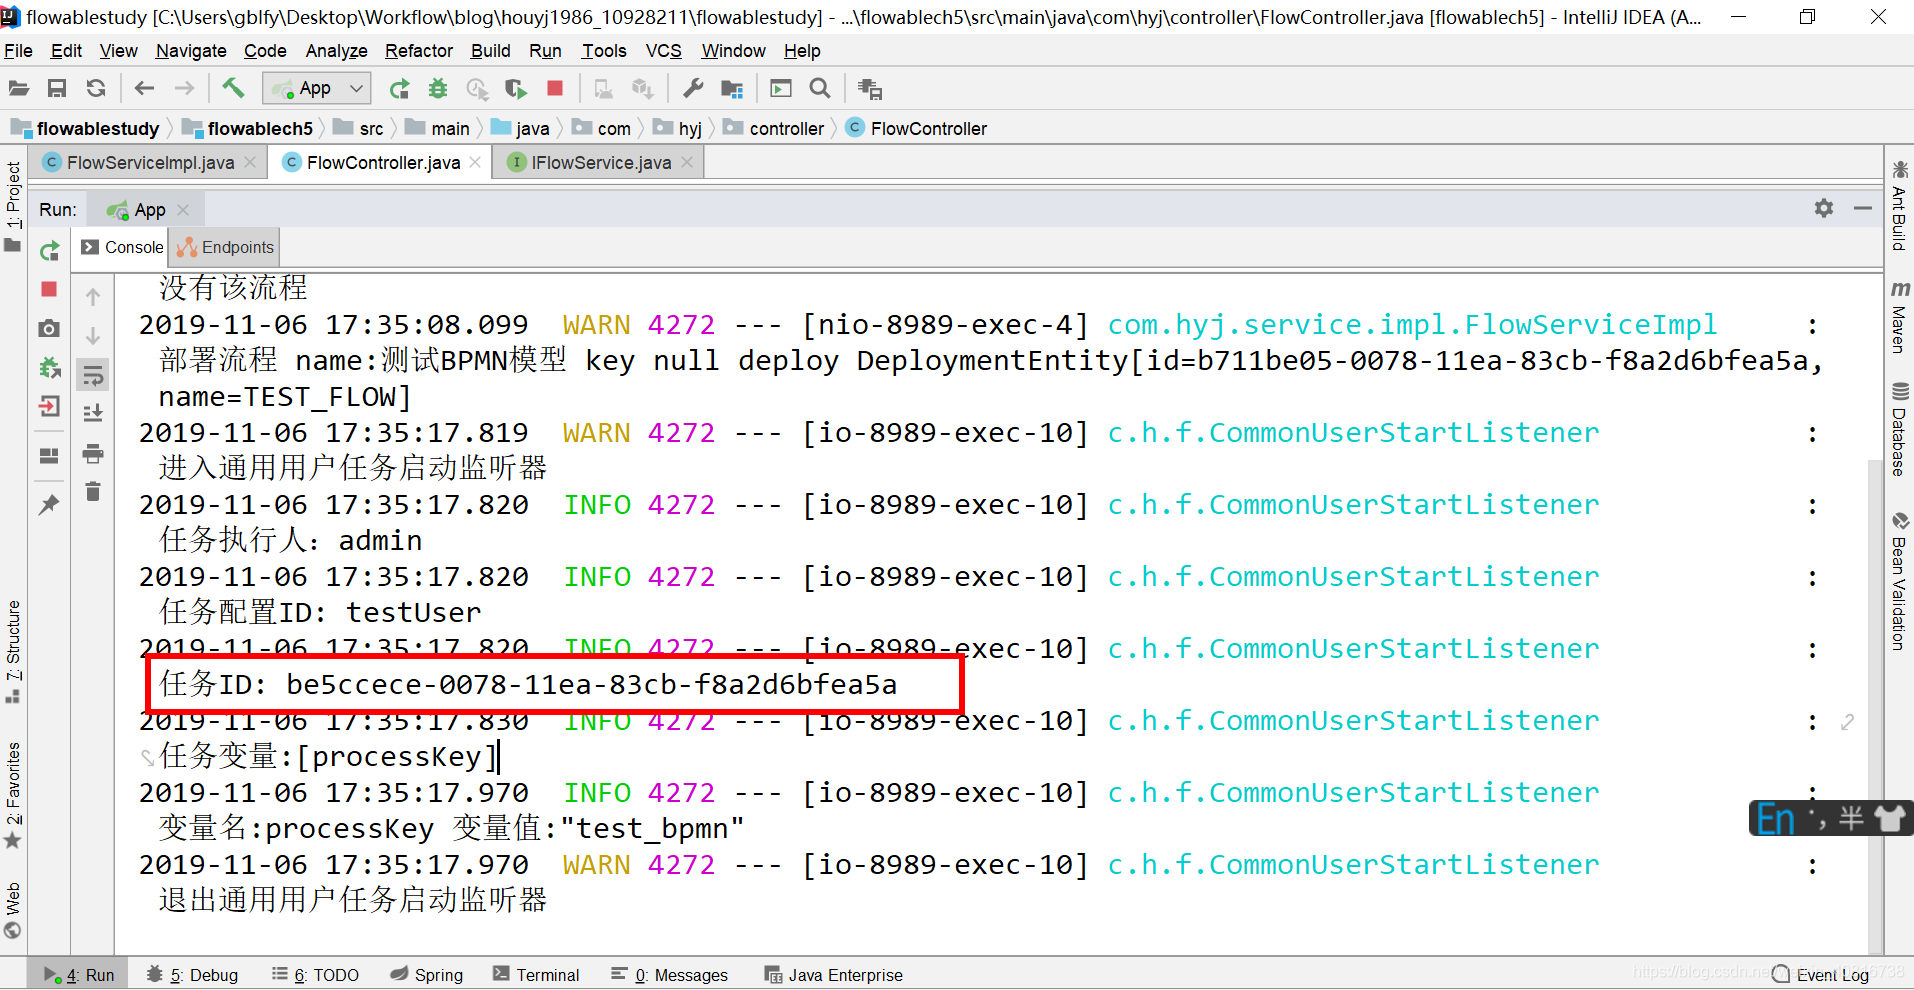This screenshot has width=1914, height=990.
Task: Open Terminal tool window
Action: coord(536,975)
